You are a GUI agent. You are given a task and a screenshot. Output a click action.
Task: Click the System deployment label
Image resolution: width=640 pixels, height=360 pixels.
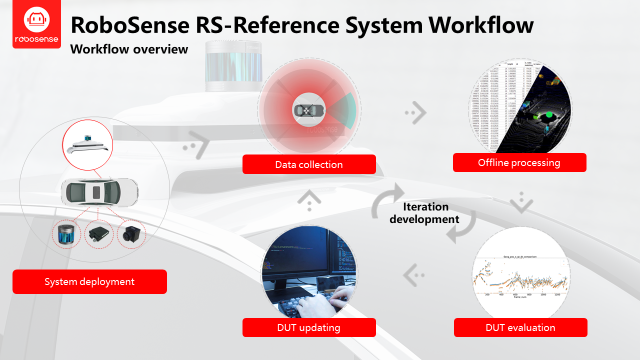point(89,282)
